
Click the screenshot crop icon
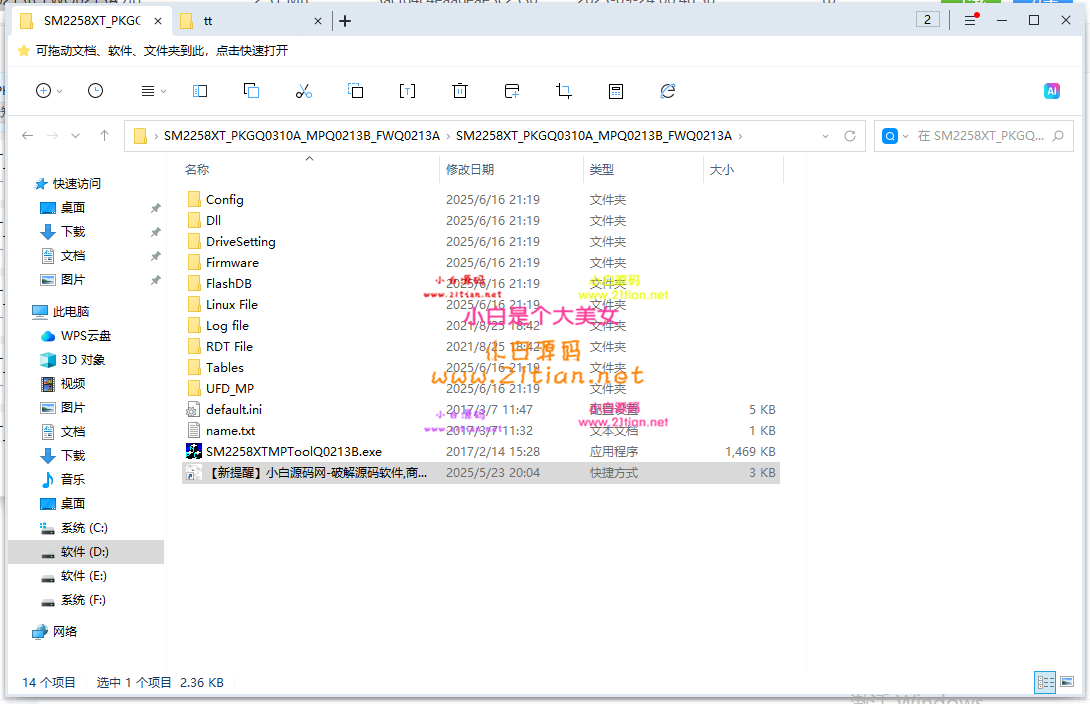pos(564,91)
